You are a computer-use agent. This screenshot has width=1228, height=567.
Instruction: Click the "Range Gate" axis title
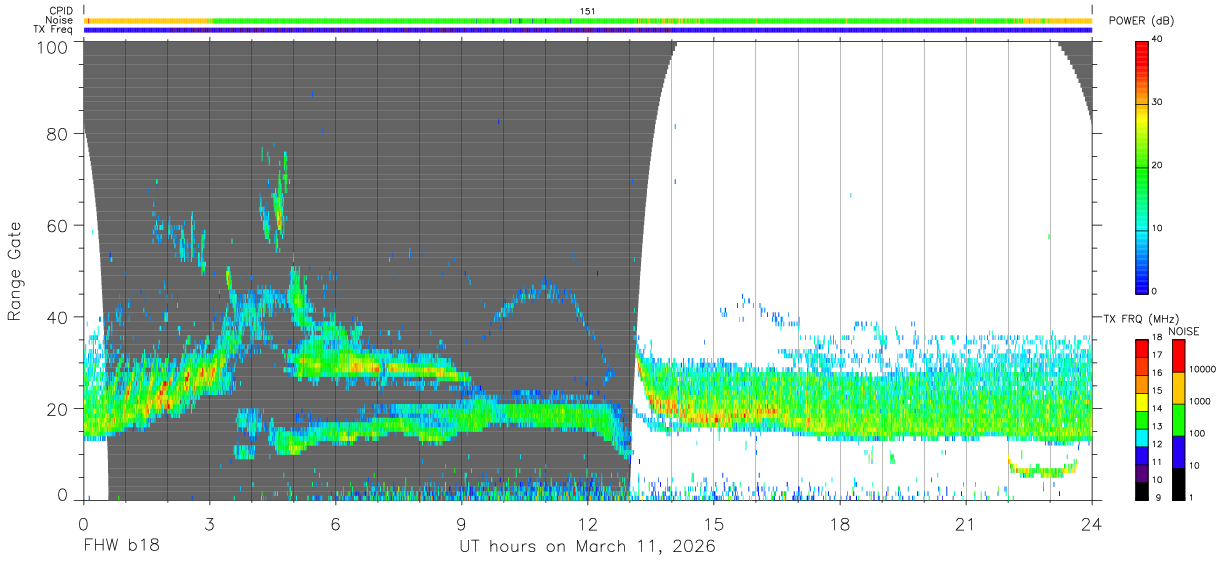click(x=16, y=272)
